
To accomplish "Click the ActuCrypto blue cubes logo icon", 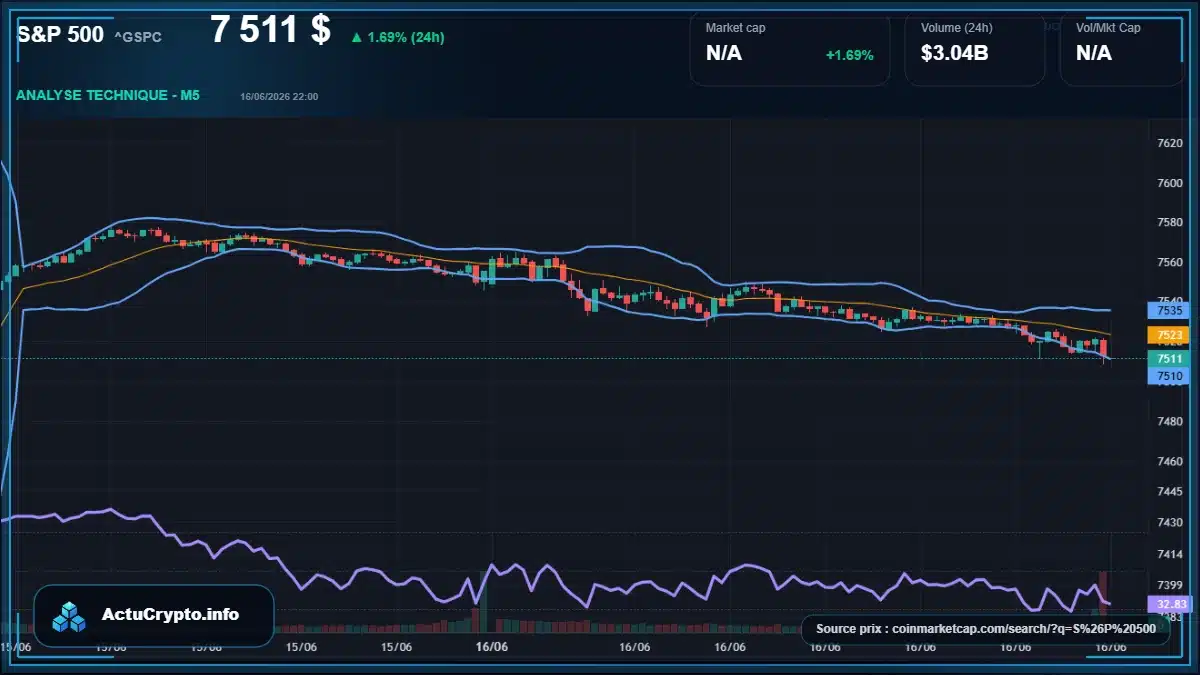I will (x=70, y=615).
